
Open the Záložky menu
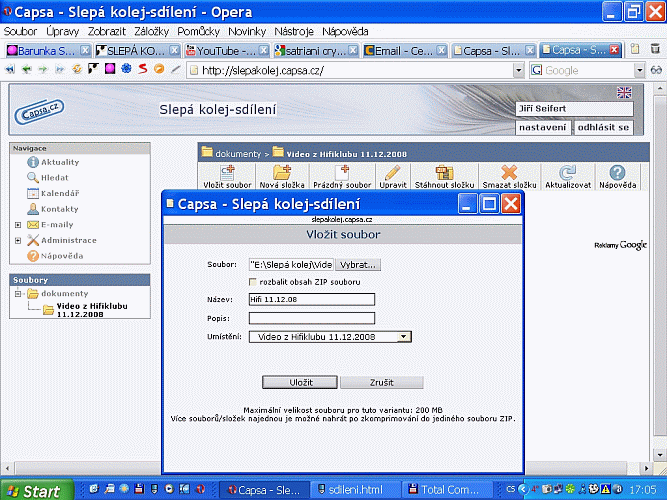click(152, 32)
